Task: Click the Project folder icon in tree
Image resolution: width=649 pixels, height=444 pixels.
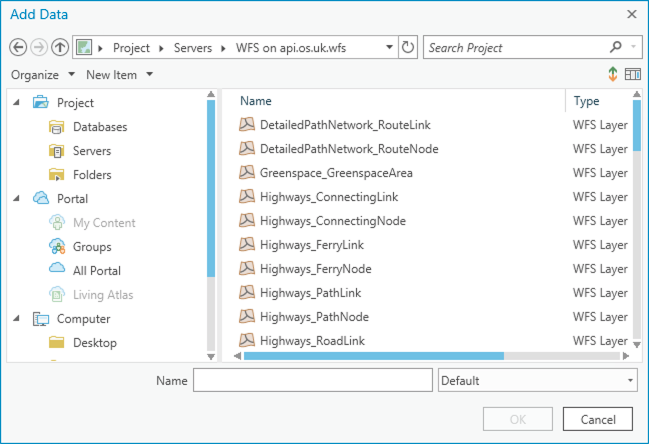Action: click(41, 102)
